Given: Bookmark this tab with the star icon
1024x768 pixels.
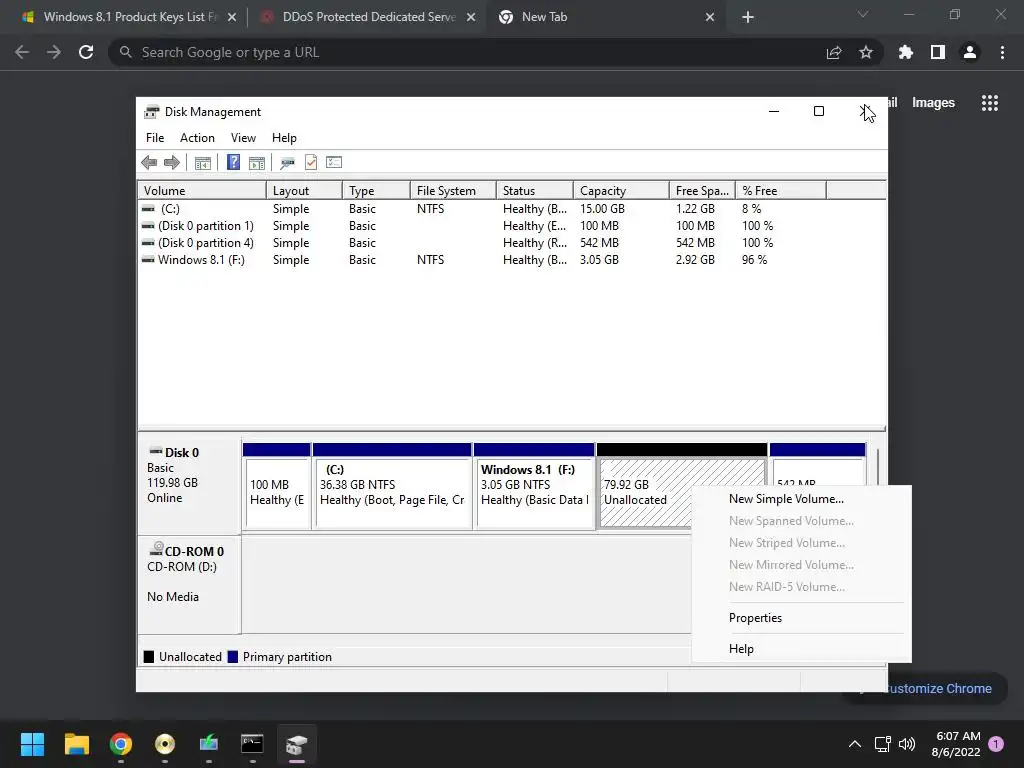Looking at the screenshot, I should pos(866,52).
